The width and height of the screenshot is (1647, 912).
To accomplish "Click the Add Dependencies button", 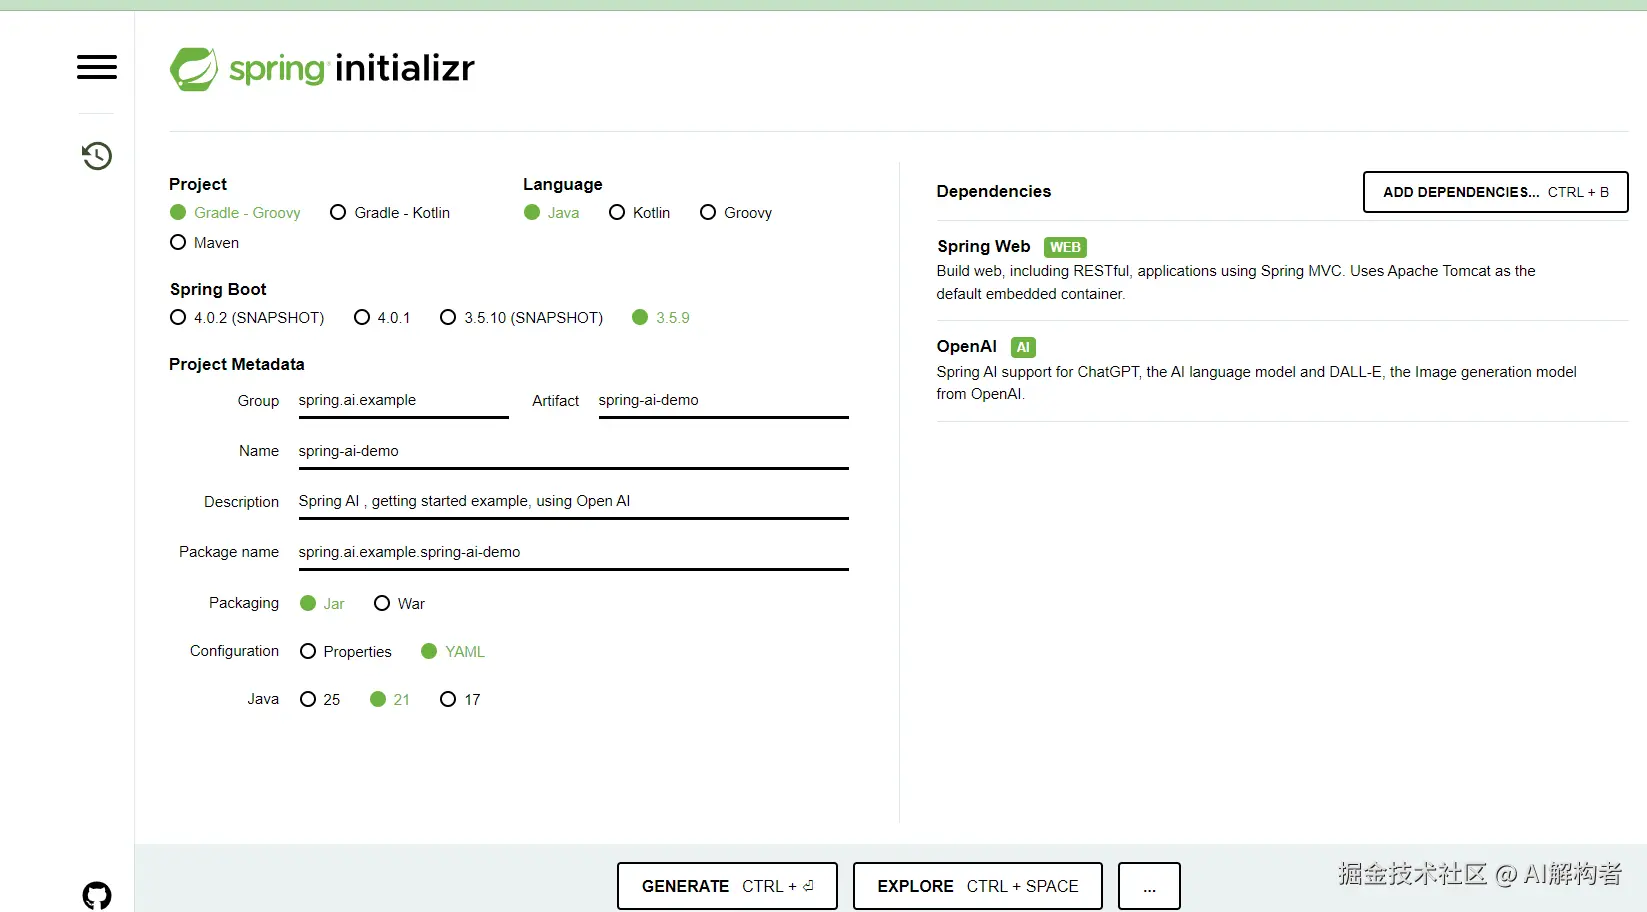I will (x=1495, y=192).
